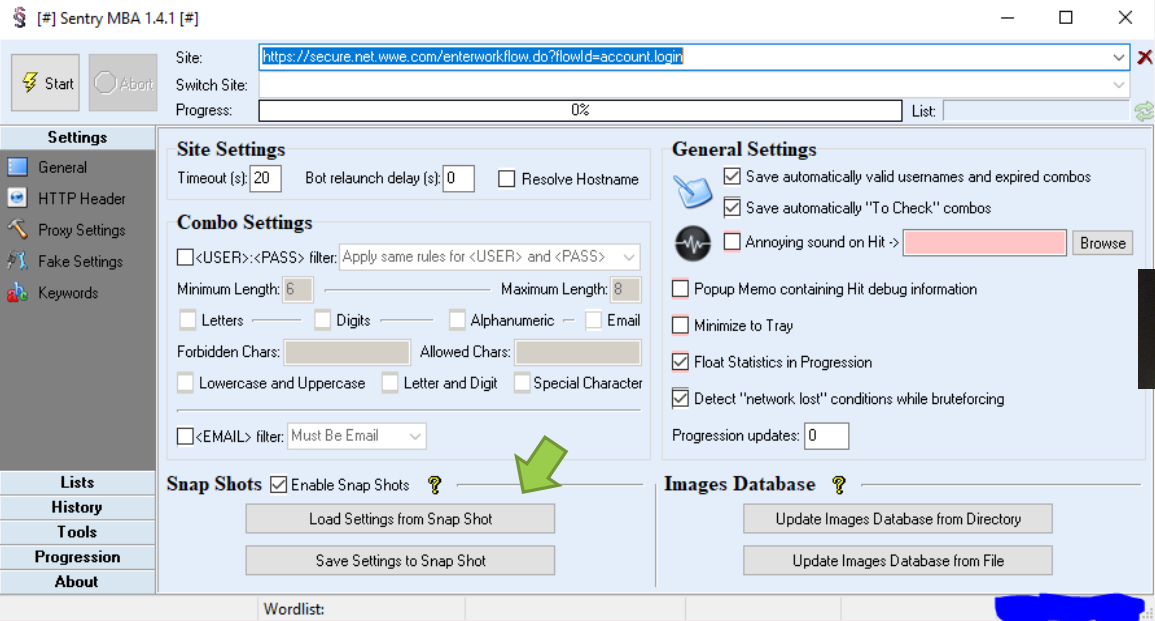This screenshot has width=1155, height=621.
Task: Open the HTTP Header settings page
Action: pyautogui.click(x=81, y=198)
